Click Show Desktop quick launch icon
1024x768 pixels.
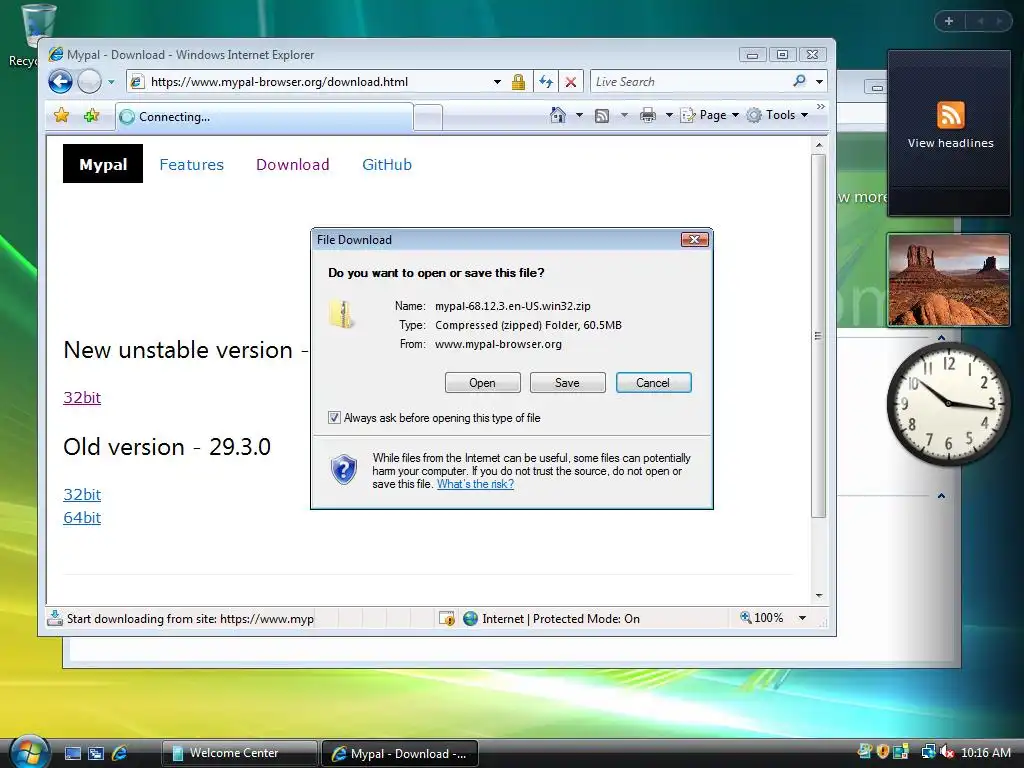point(72,754)
